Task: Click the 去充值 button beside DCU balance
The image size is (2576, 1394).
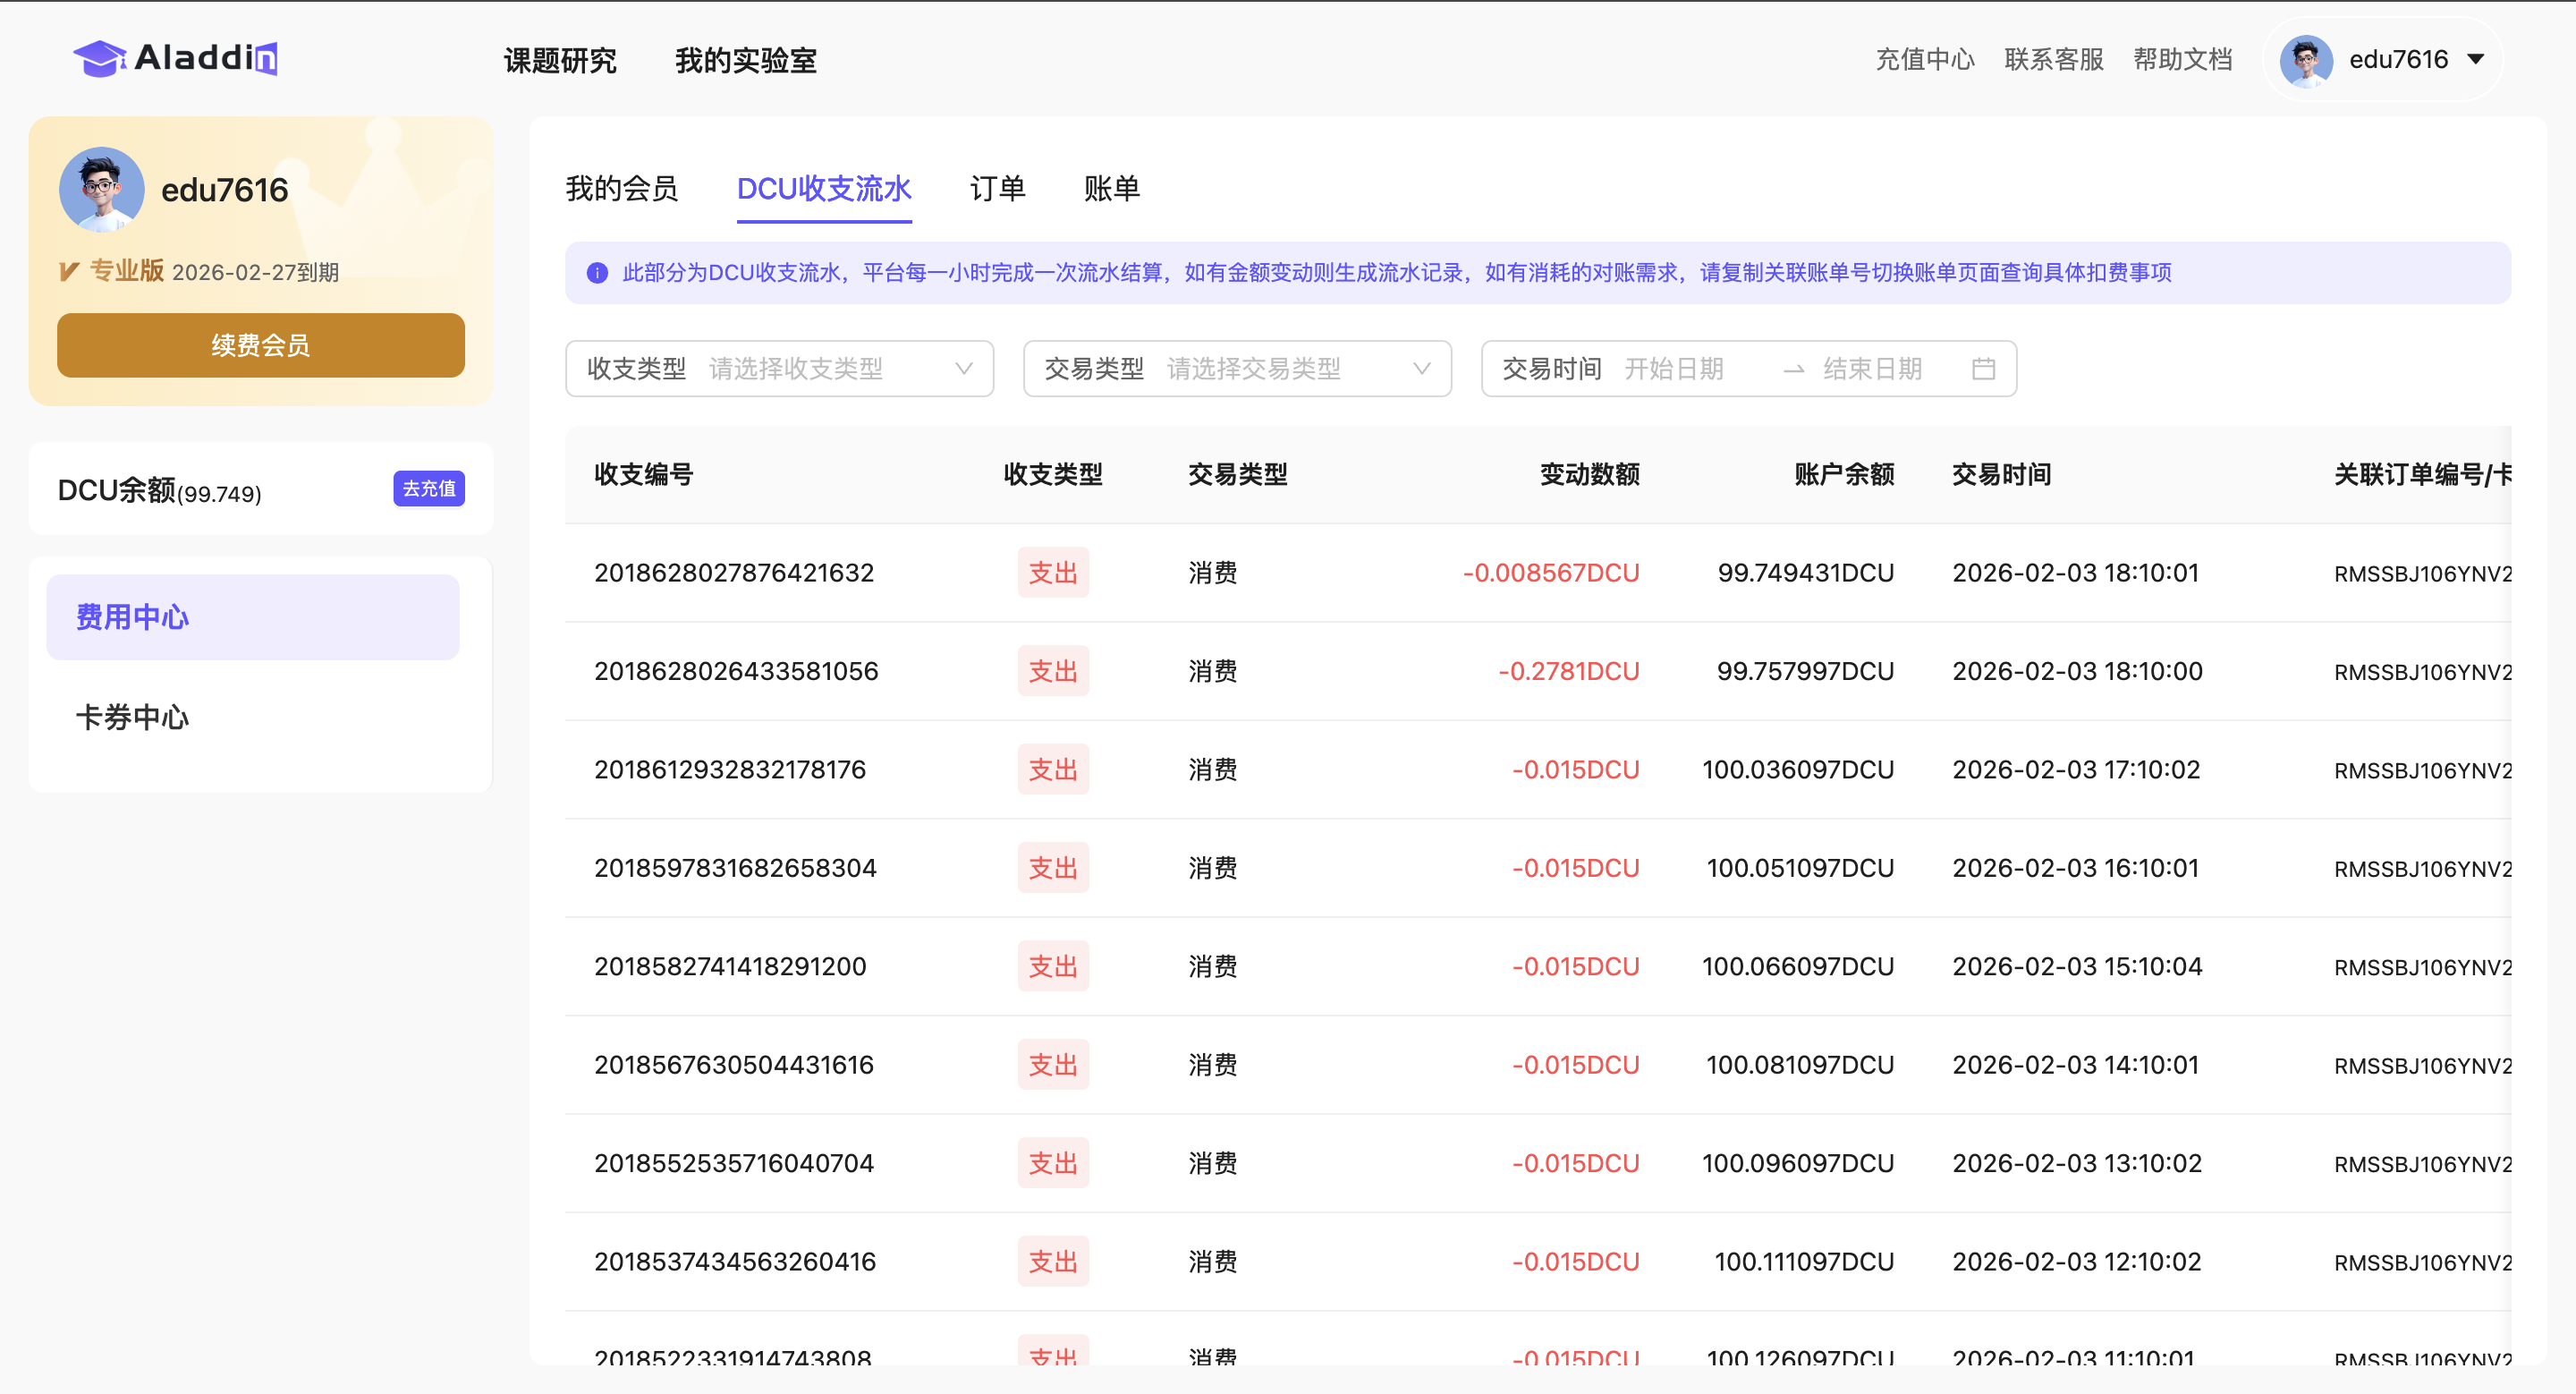Action: click(x=428, y=489)
